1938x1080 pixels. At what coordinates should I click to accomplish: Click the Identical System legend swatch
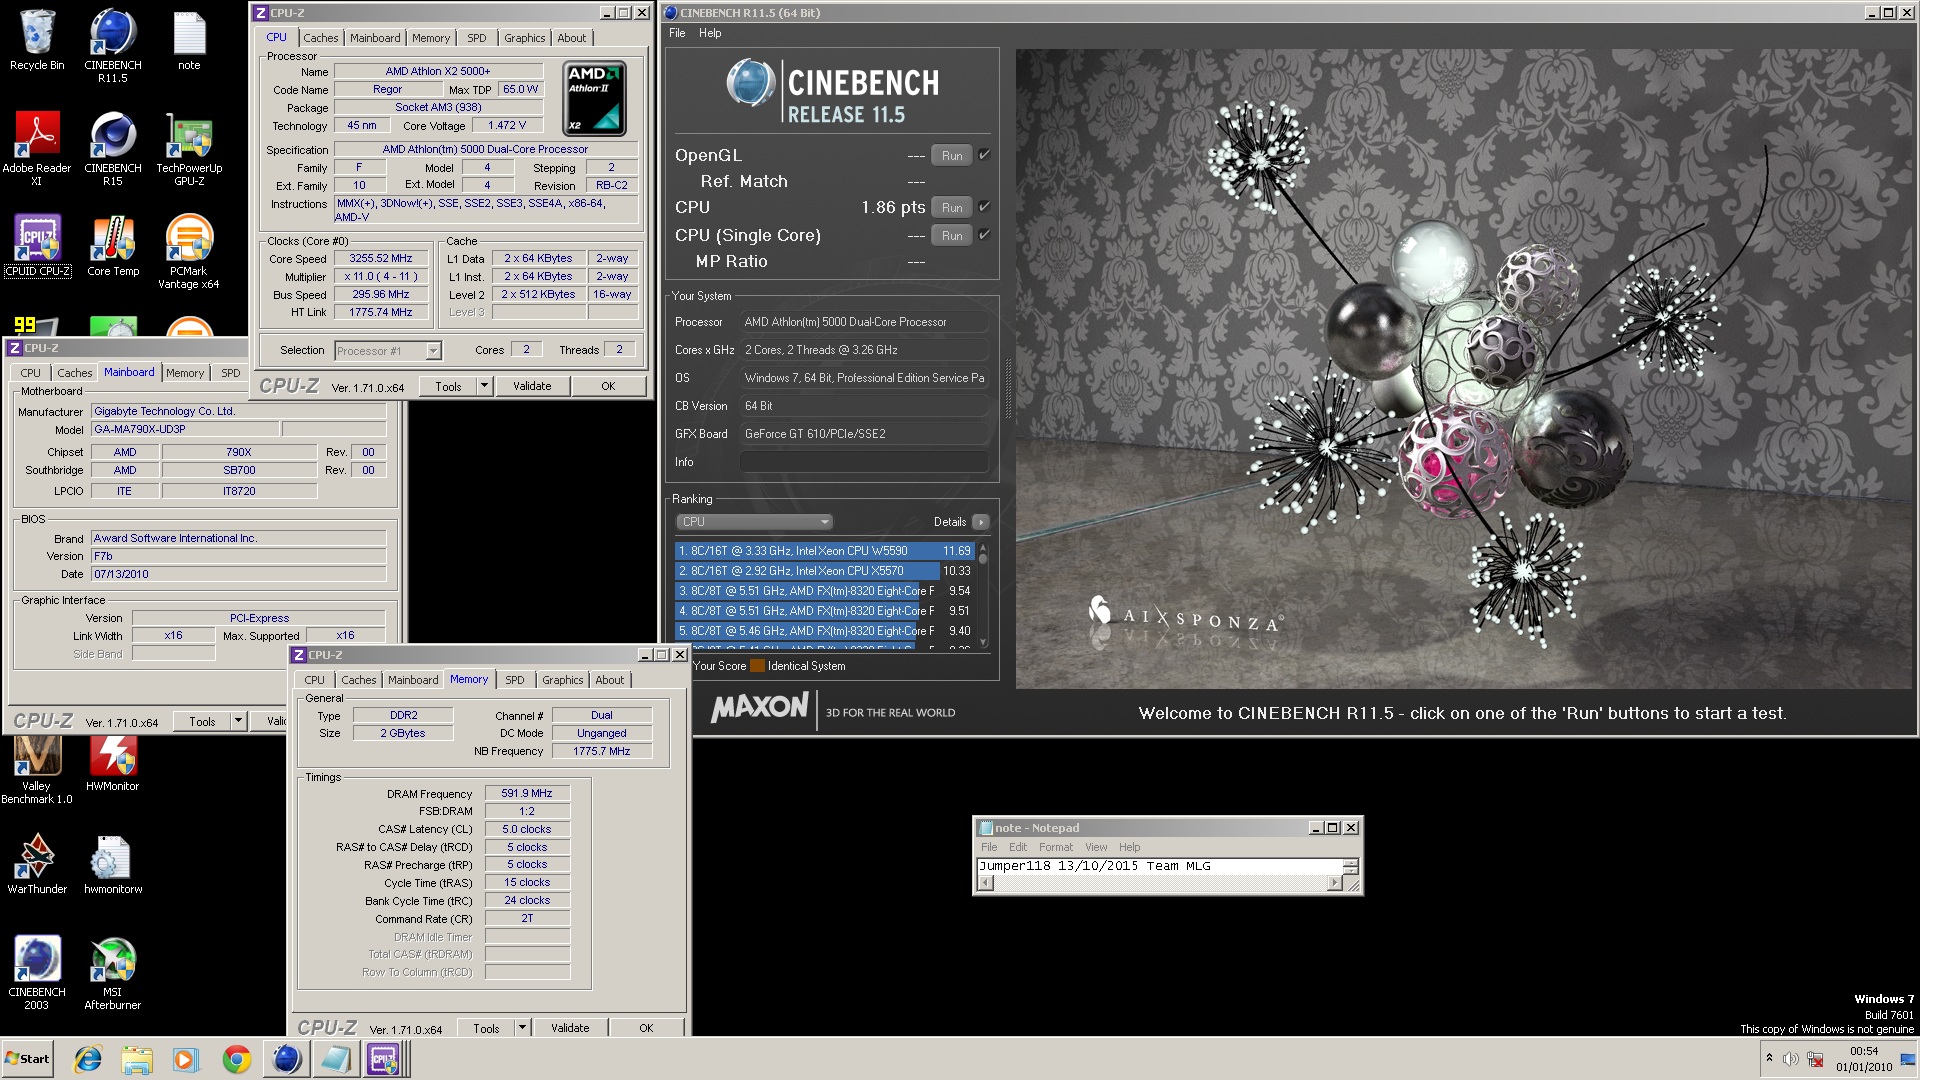pos(757,666)
